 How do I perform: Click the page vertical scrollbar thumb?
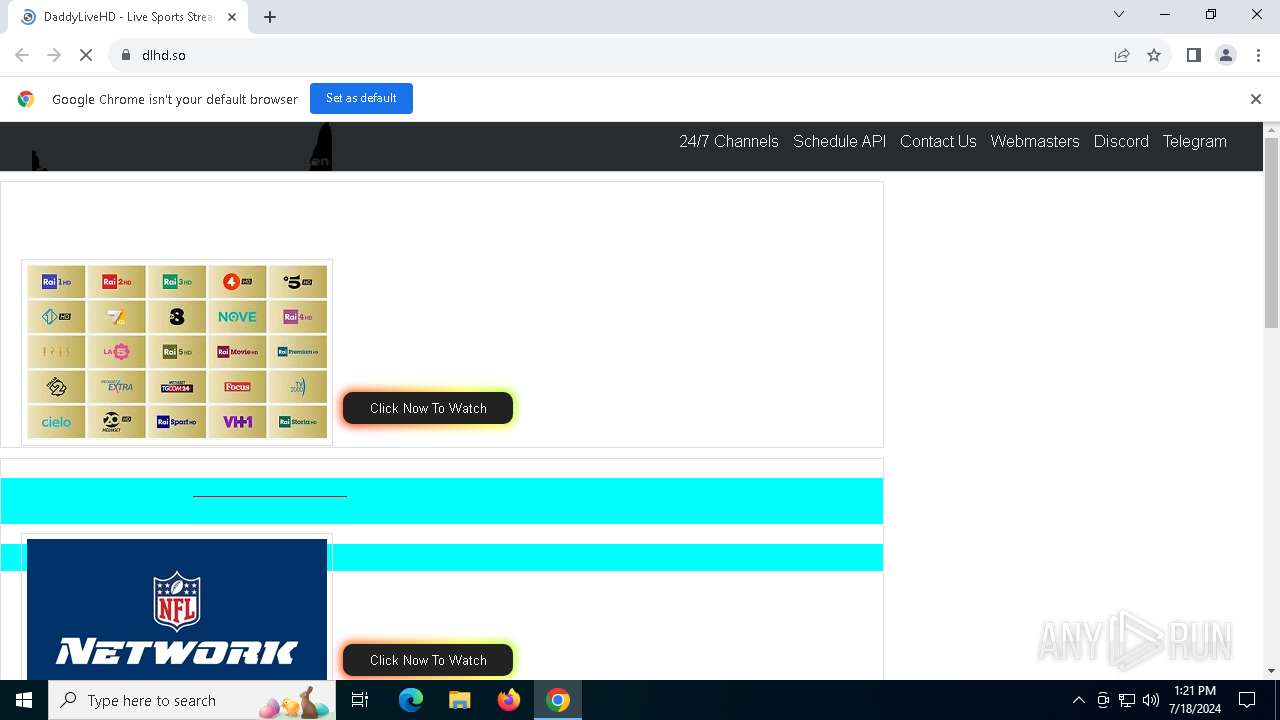point(1271,232)
